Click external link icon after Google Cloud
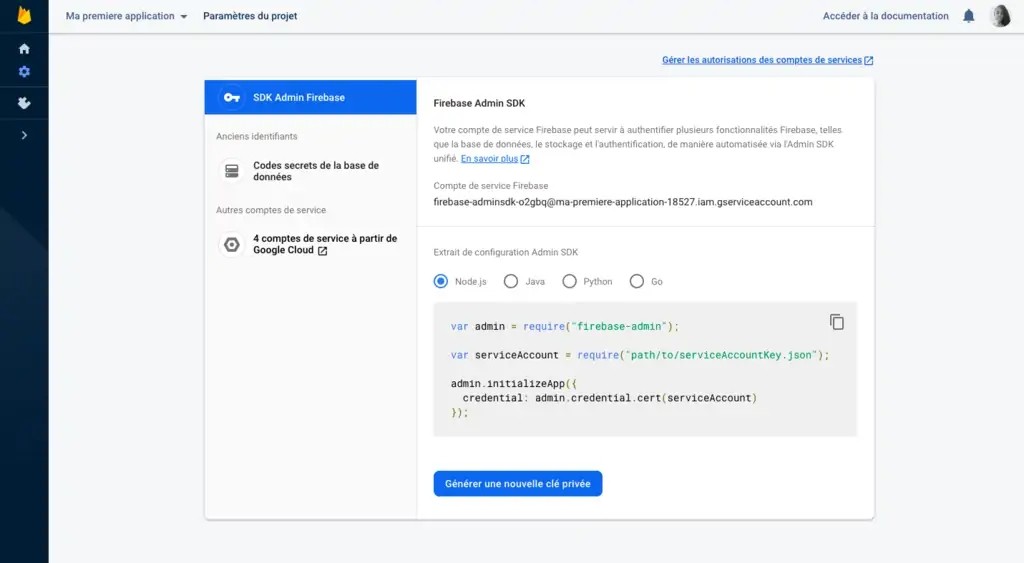The image size is (1024, 563). tap(322, 251)
